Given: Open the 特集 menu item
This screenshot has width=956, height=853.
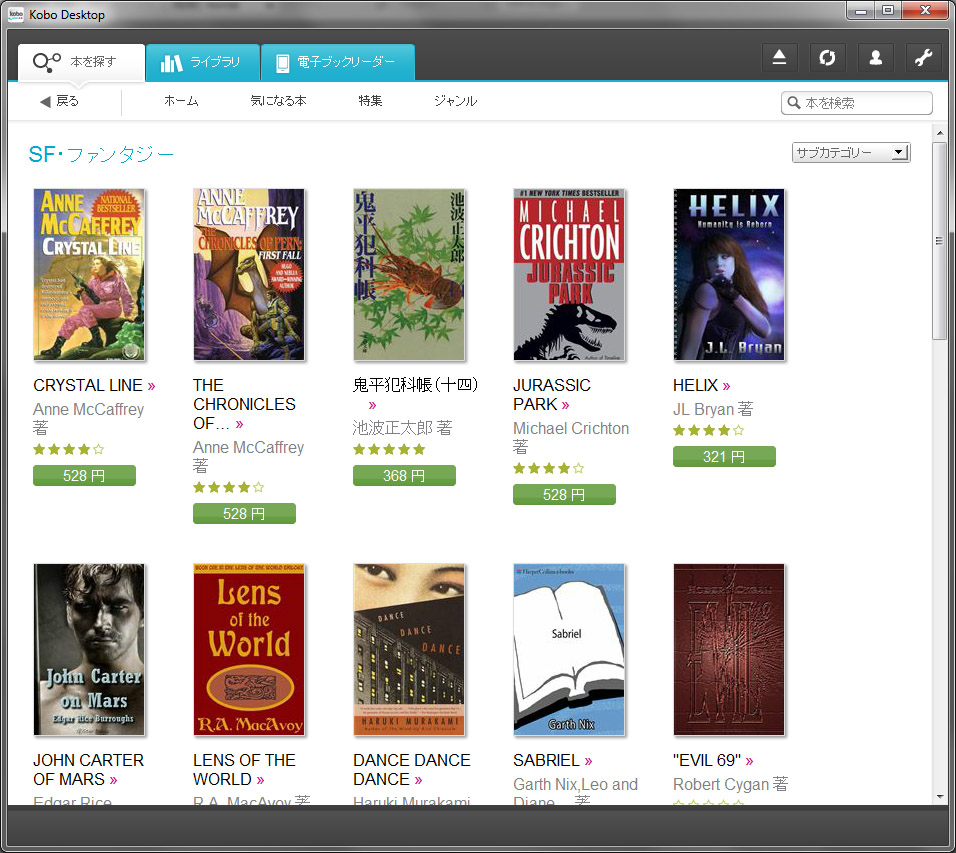Looking at the screenshot, I should point(370,101).
